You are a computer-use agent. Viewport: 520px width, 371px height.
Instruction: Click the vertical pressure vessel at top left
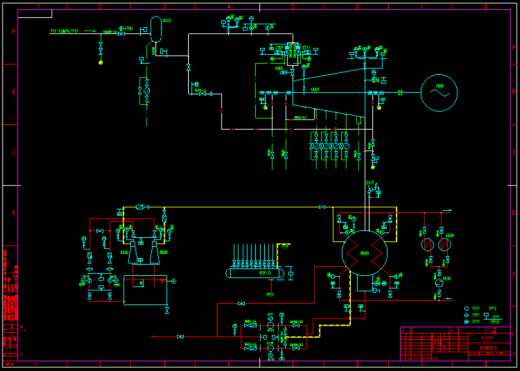(x=156, y=29)
